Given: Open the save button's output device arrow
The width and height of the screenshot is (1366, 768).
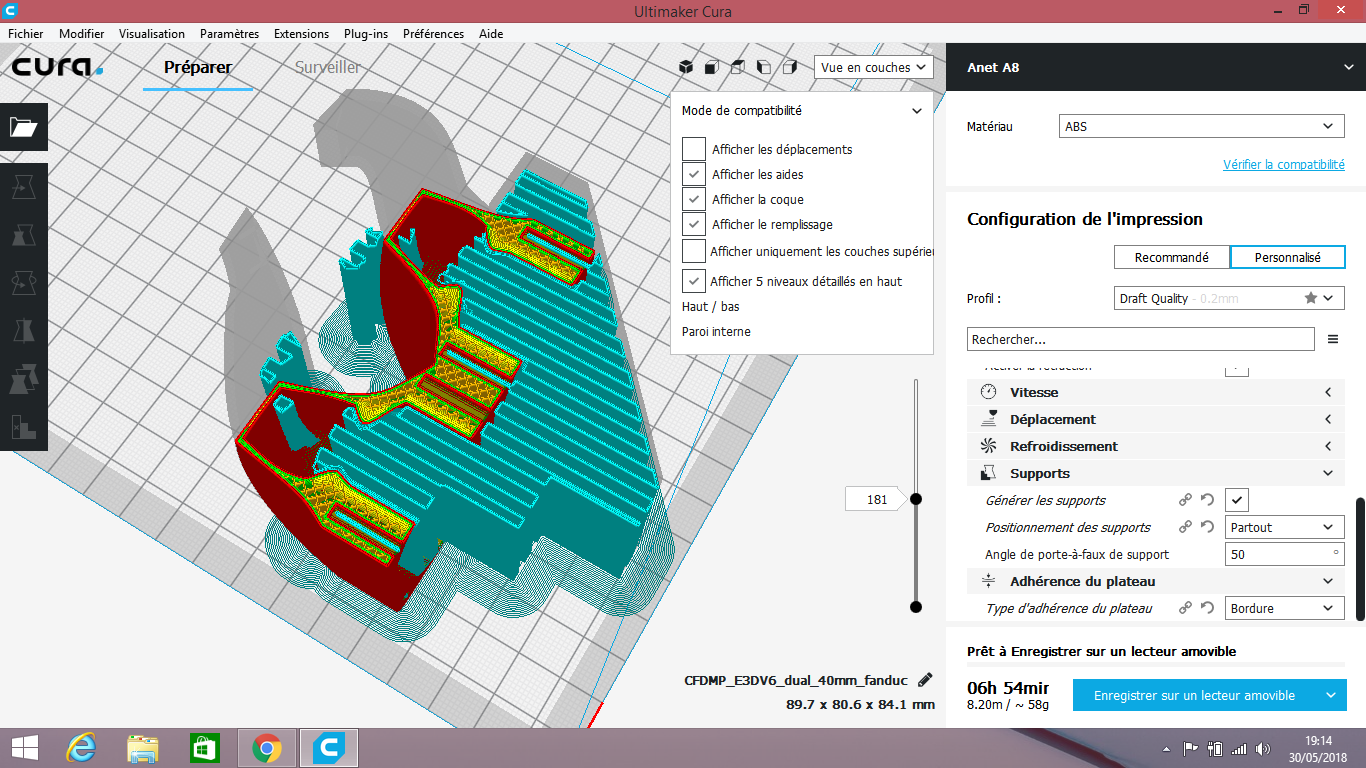Looking at the screenshot, I should [1331, 696].
